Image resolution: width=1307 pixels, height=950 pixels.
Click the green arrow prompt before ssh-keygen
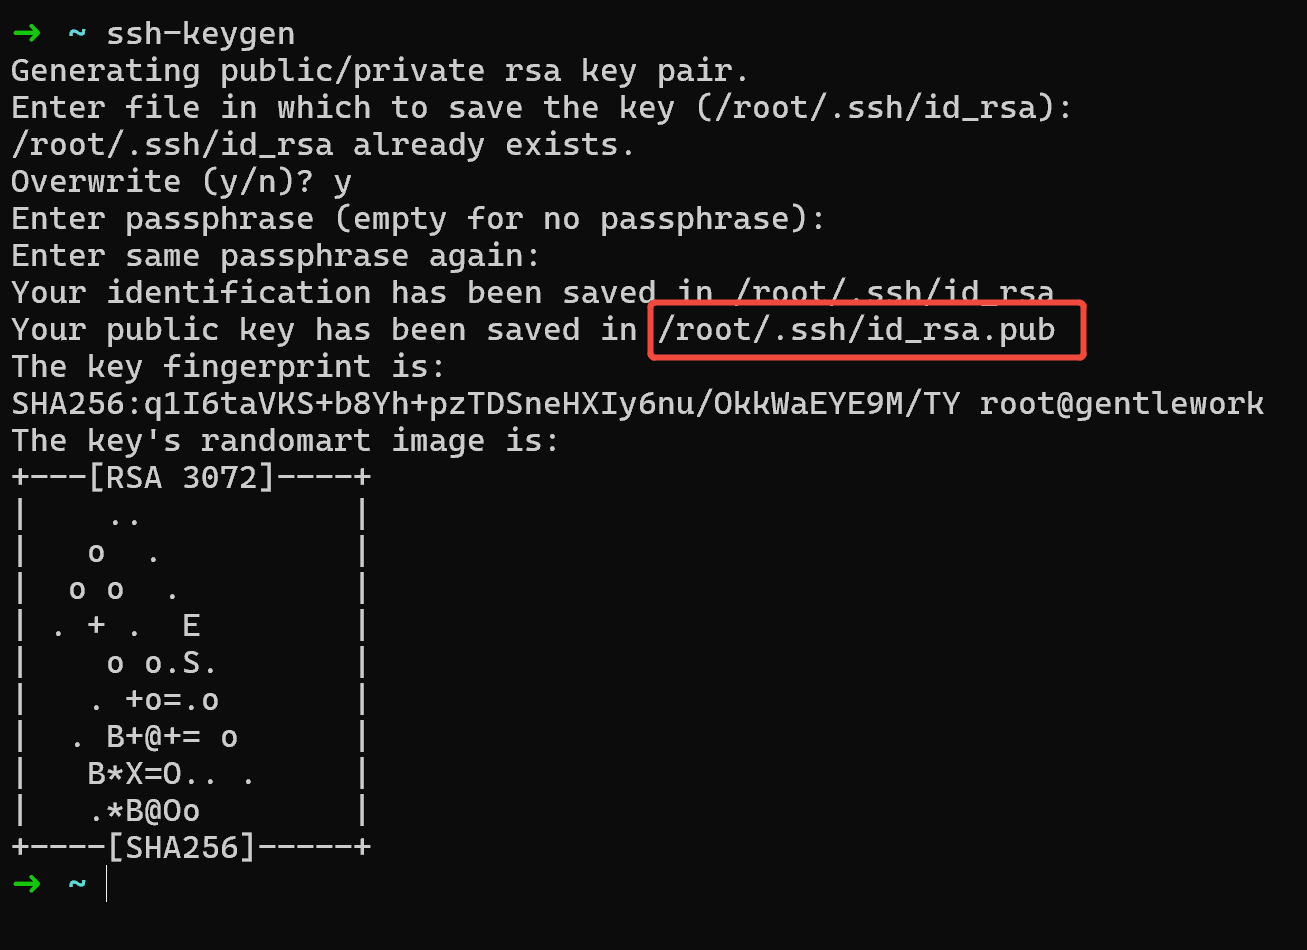click(x=27, y=33)
